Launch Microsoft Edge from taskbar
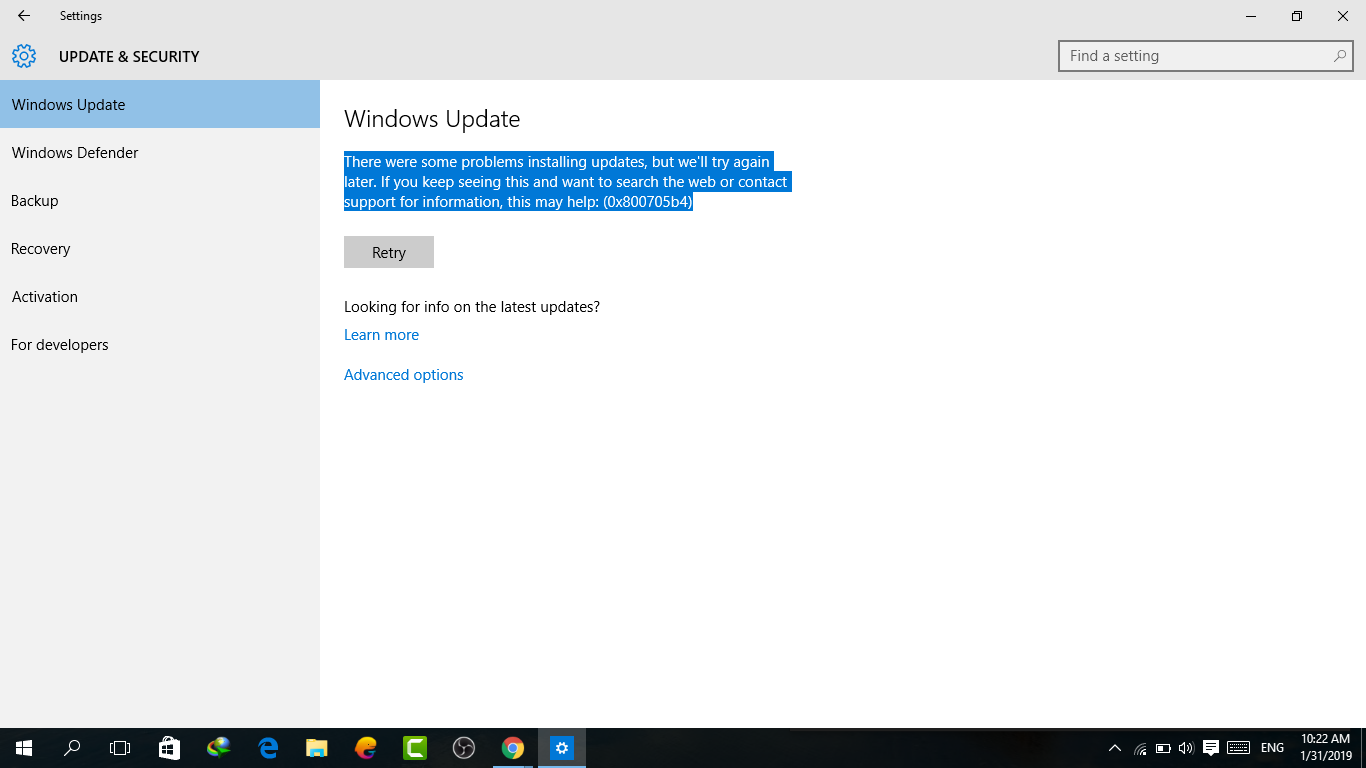 tap(268, 748)
